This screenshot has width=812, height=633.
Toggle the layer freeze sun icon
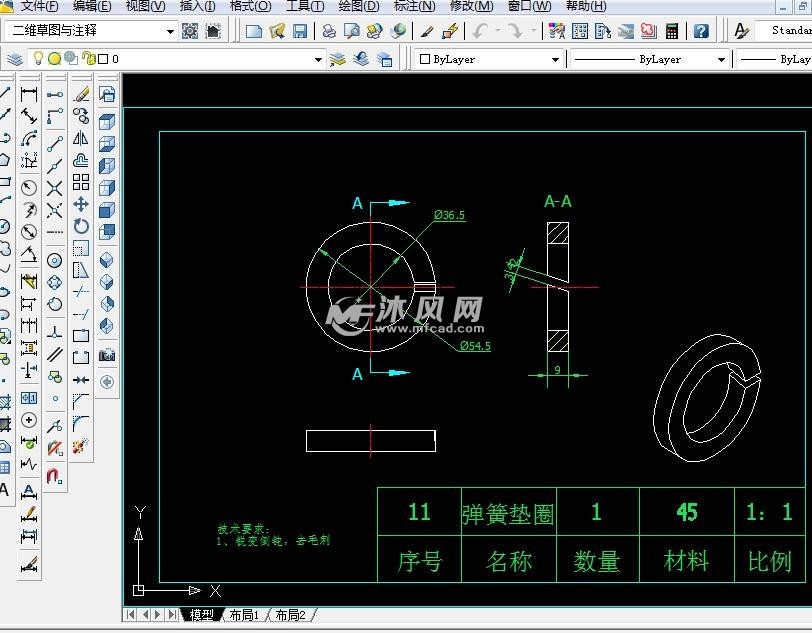[55, 59]
